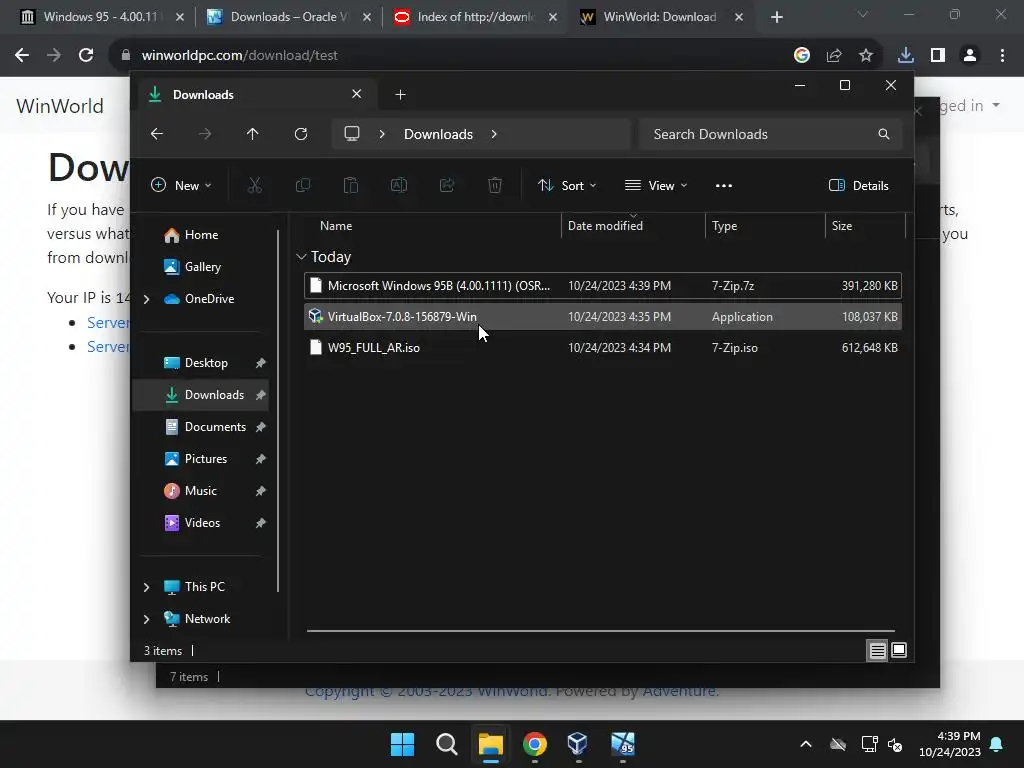
Task: Sort by Name column header
Action: pyautogui.click(x=432, y=226)
